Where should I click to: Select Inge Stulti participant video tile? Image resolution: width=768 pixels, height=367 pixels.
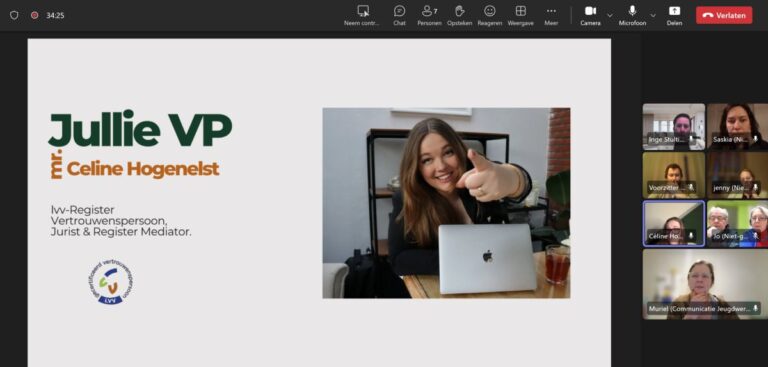coord(673,126)
